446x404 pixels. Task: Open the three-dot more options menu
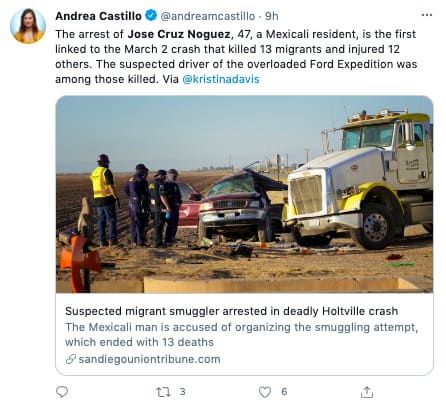427,15
